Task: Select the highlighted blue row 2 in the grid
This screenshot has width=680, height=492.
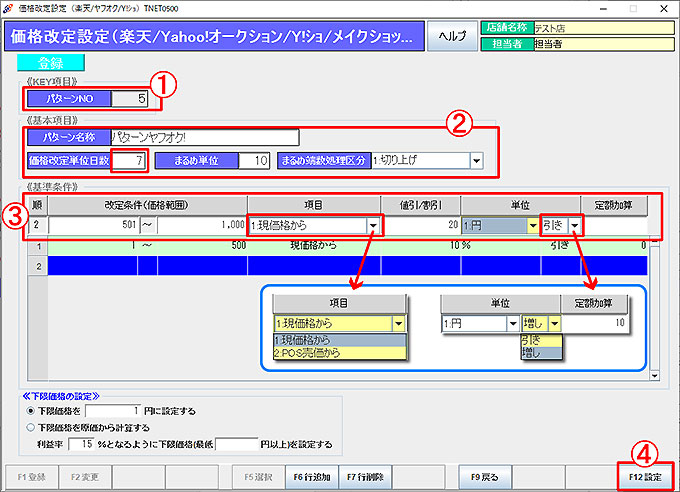Action: 340,265
